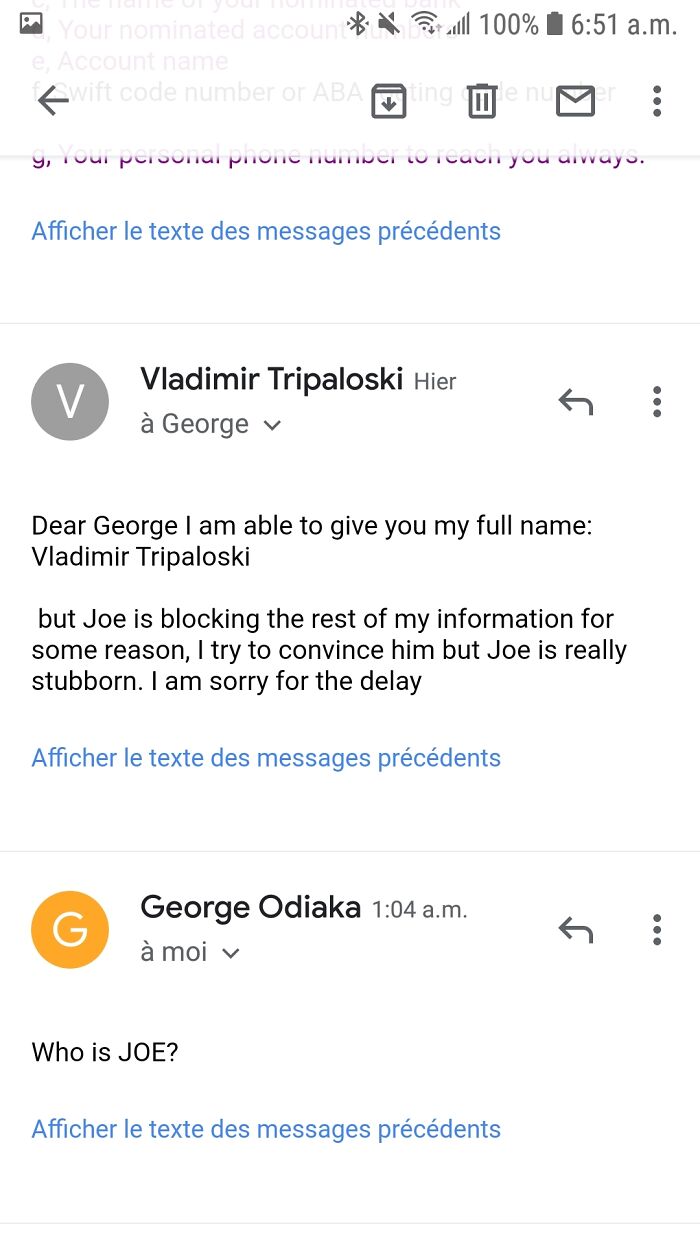This screenshot has height=1244, width=700.
Task: Mark conversation as unread envelope icon
Action: tap(575, 101)
